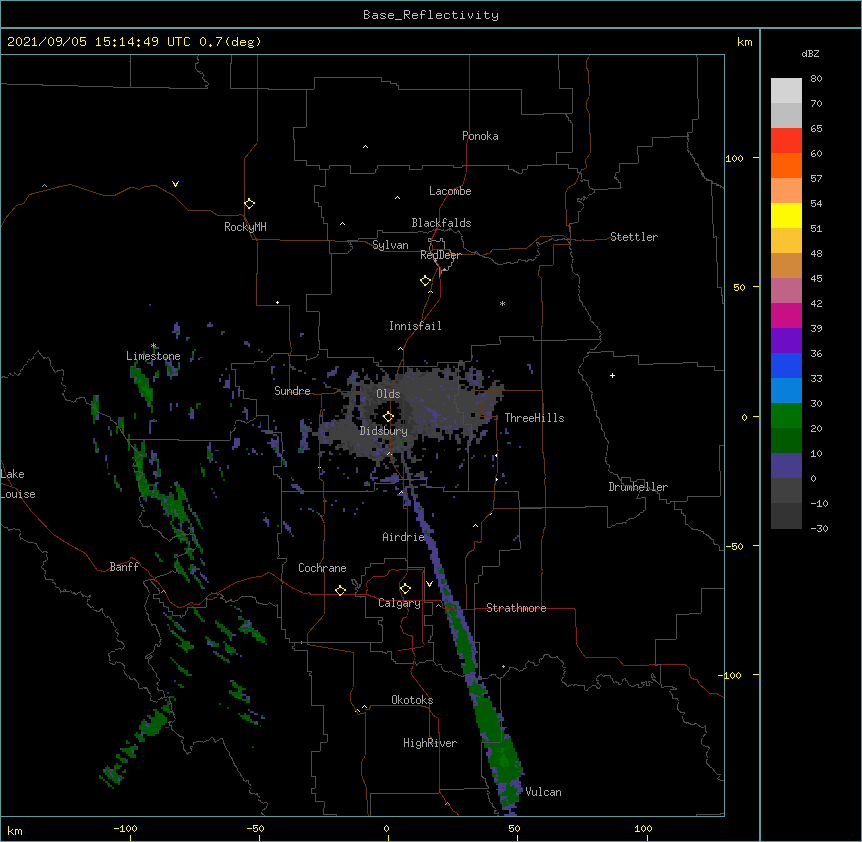The image size is (862, 842).
Task: Click the yellow diamond marker west of Calgary near Cochrane
Action: (340, 590)
